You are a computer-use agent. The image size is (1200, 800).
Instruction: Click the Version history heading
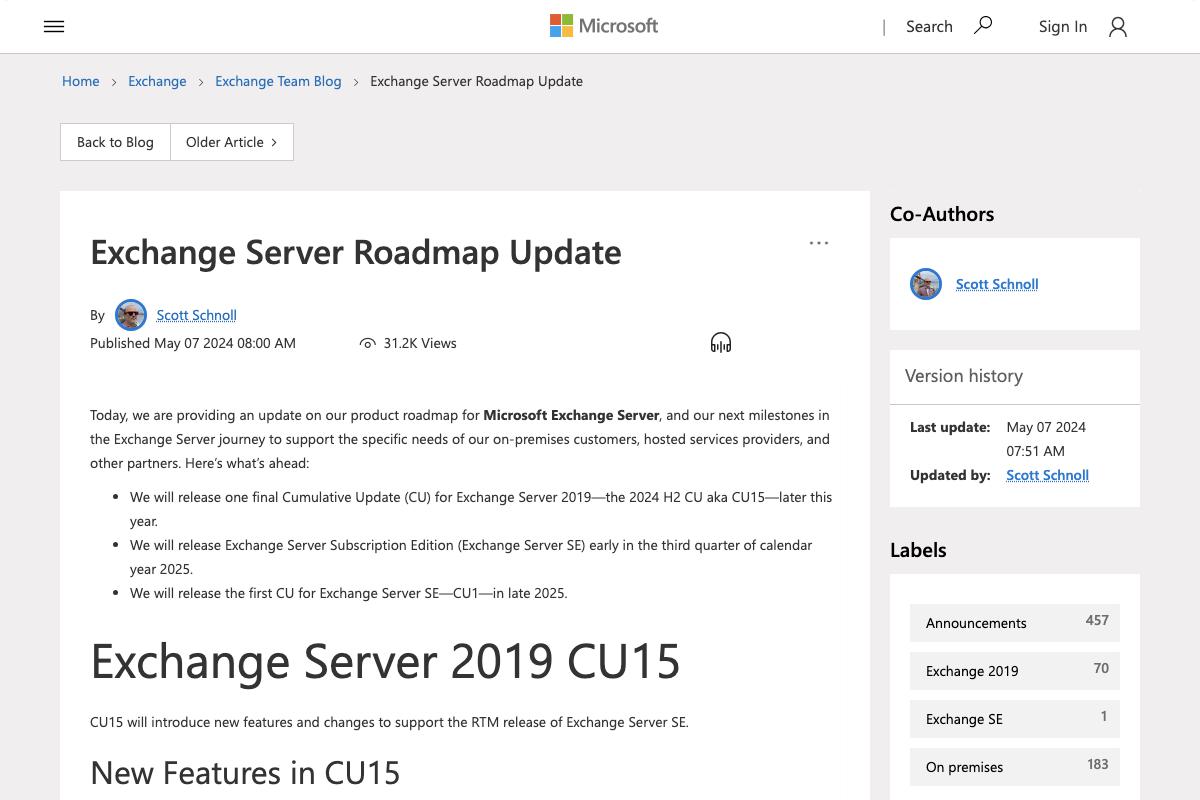tap(964, 376)
